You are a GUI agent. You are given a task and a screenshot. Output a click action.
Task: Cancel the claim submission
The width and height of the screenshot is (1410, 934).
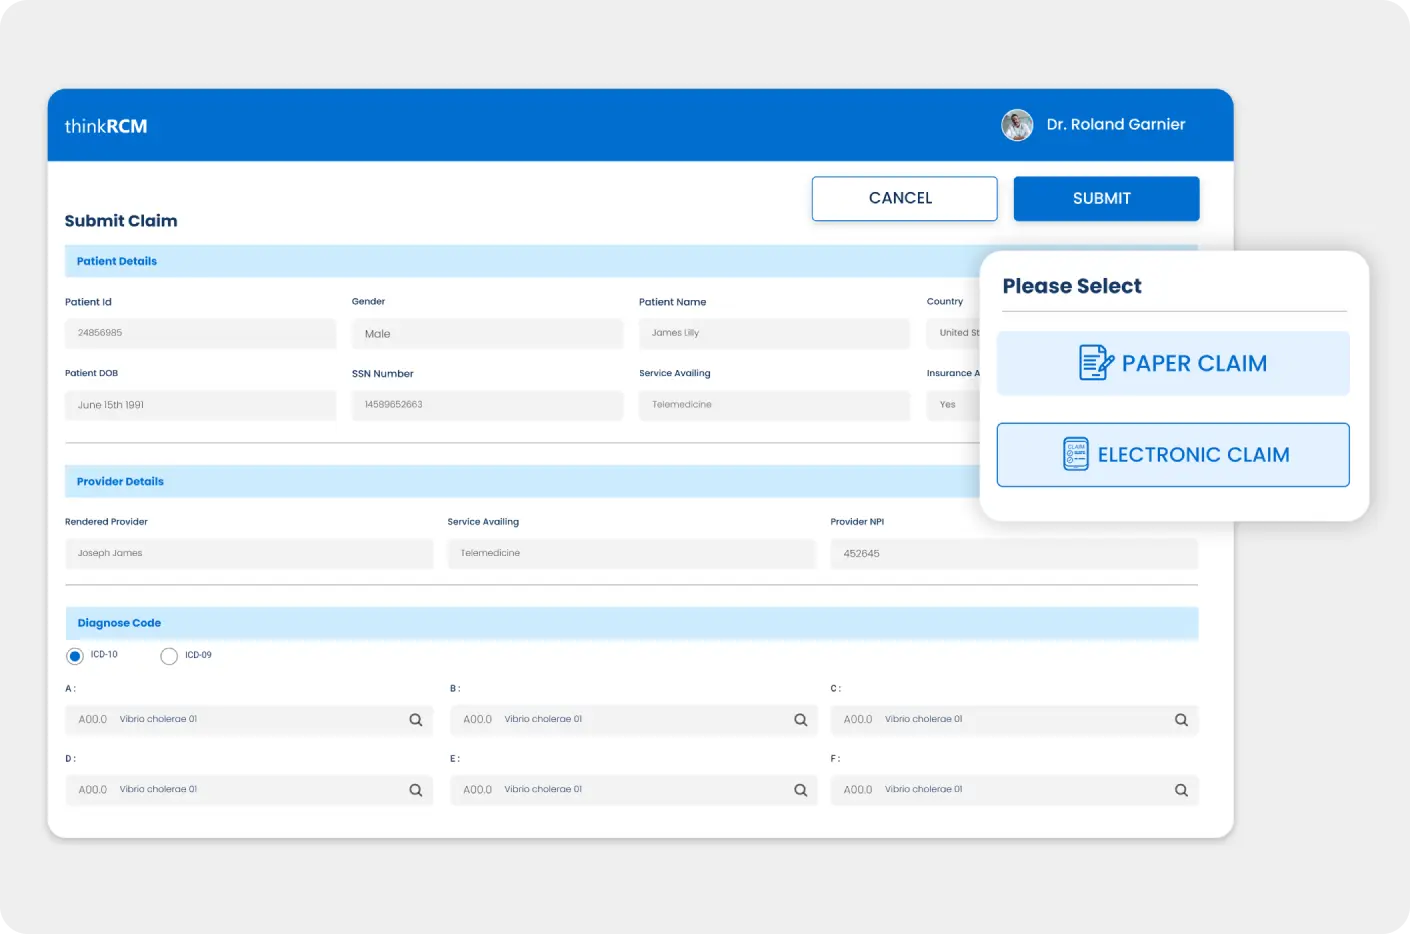point(903,198)
